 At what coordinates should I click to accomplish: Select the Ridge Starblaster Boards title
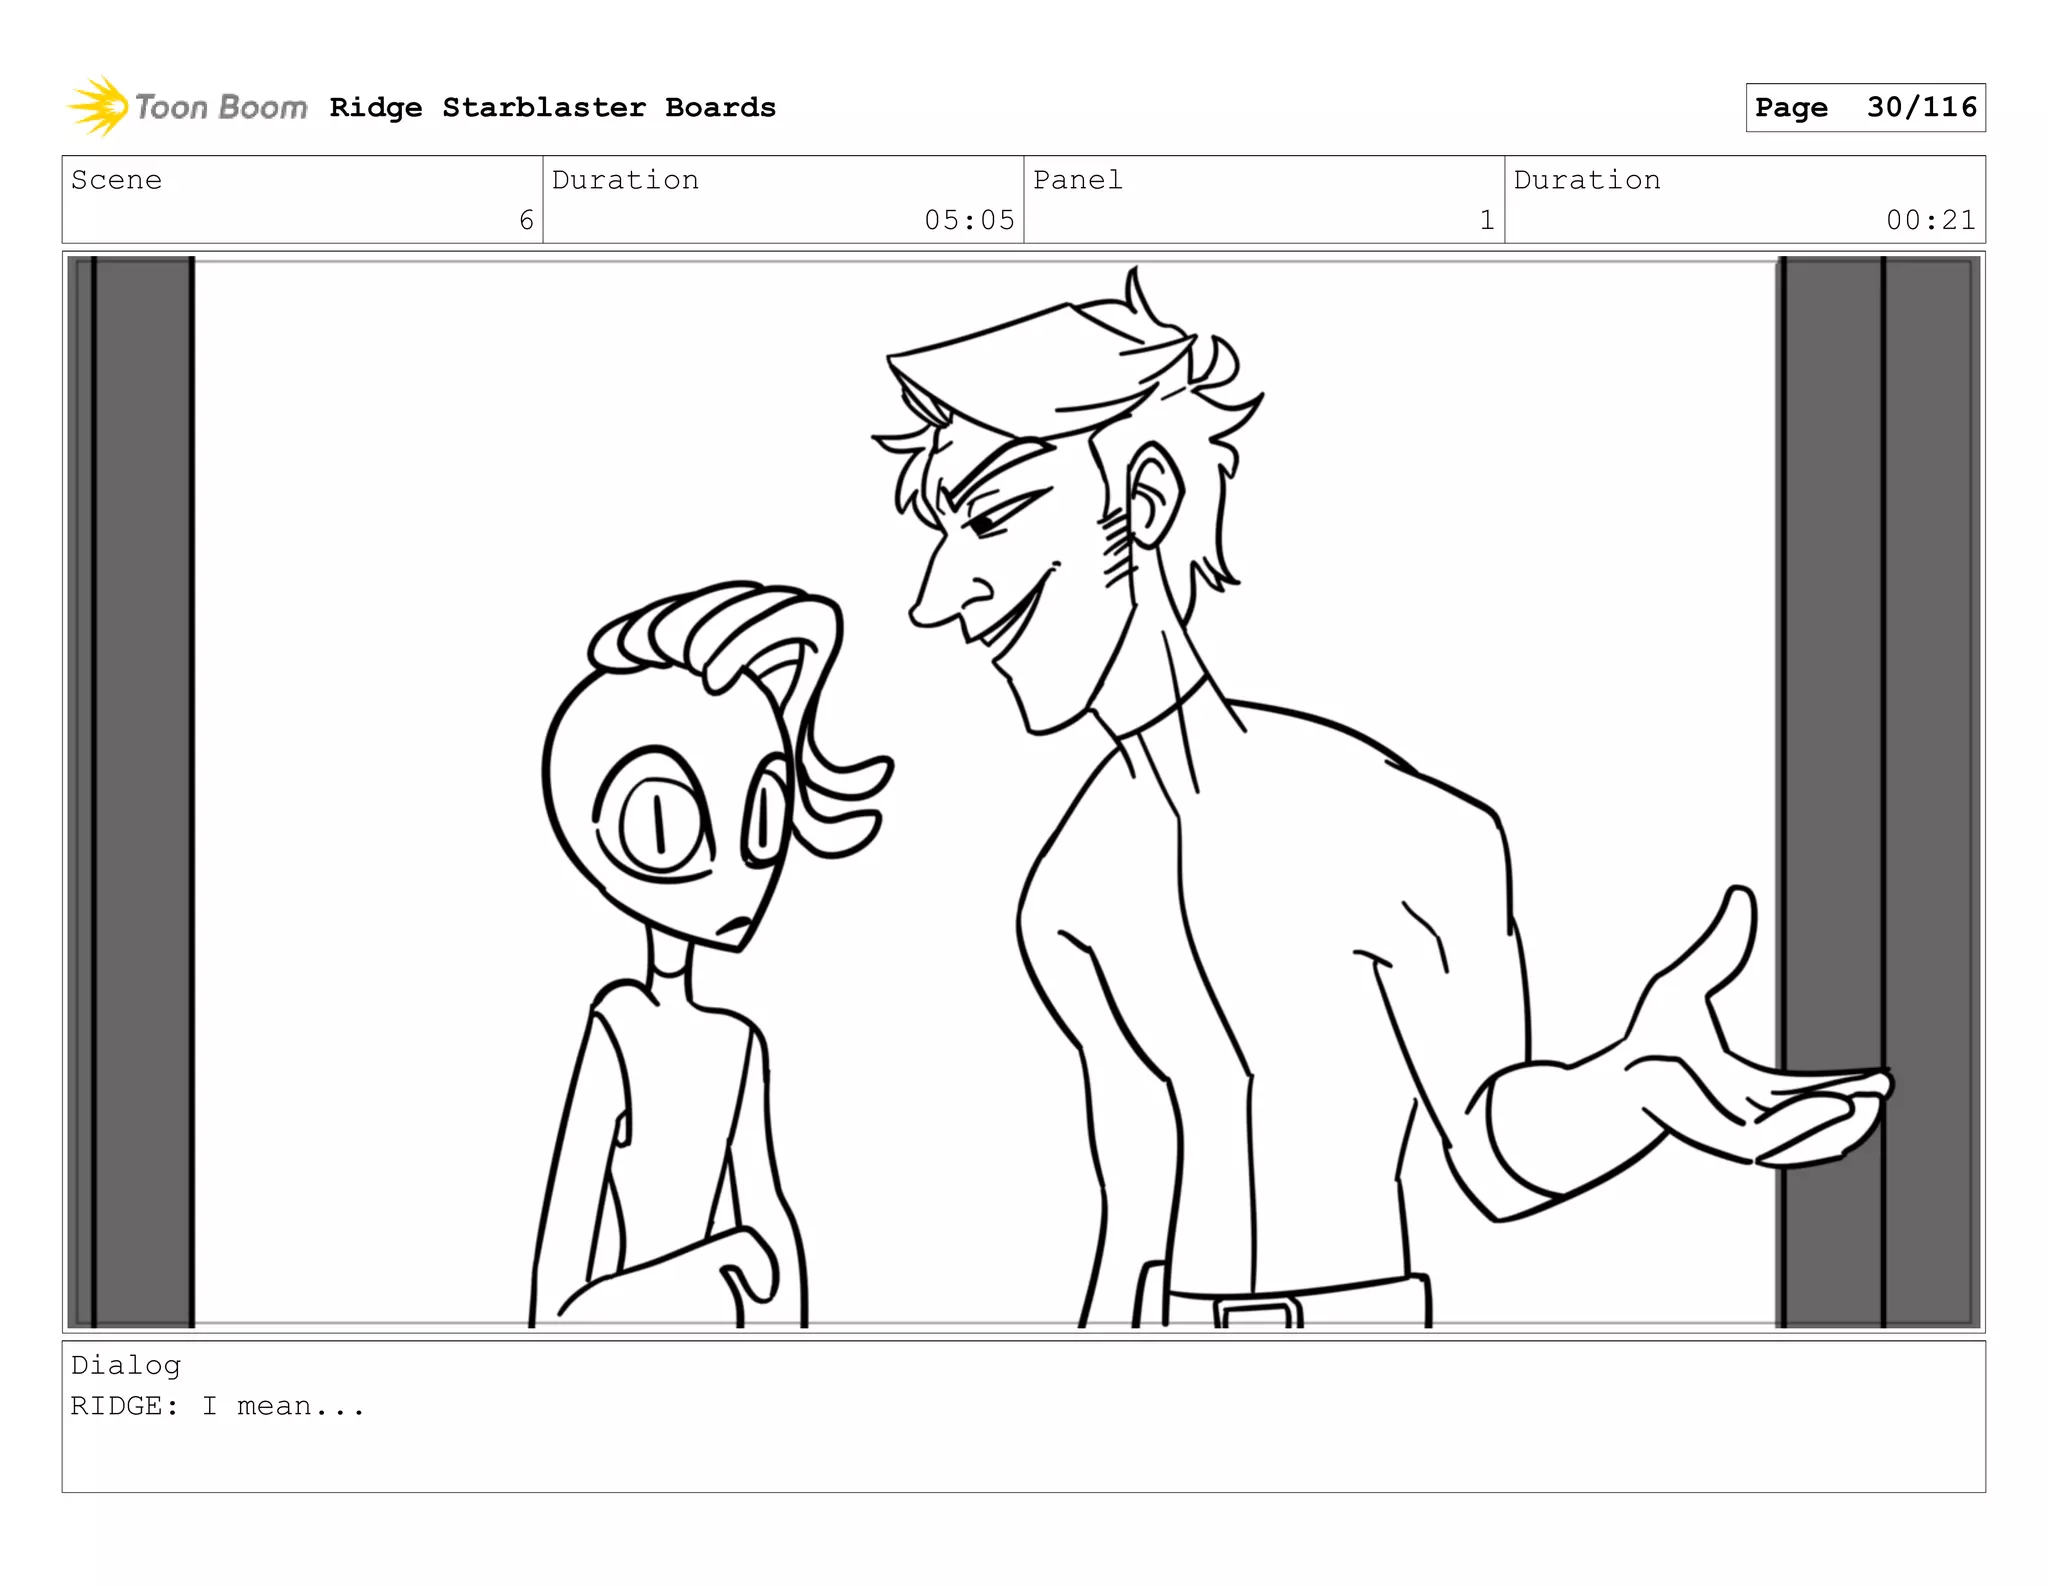coord(552,107)
